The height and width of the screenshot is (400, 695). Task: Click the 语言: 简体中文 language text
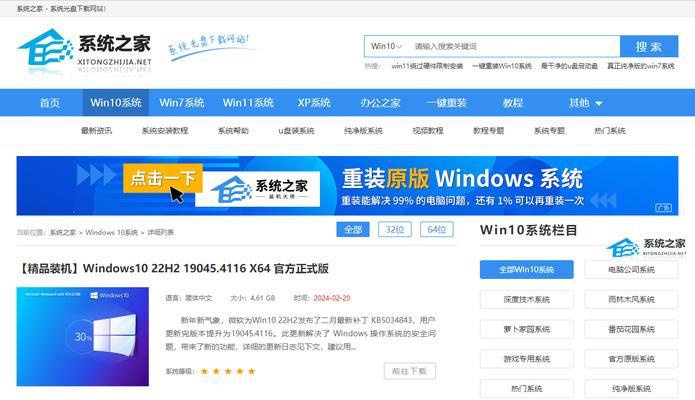point(189,298)
